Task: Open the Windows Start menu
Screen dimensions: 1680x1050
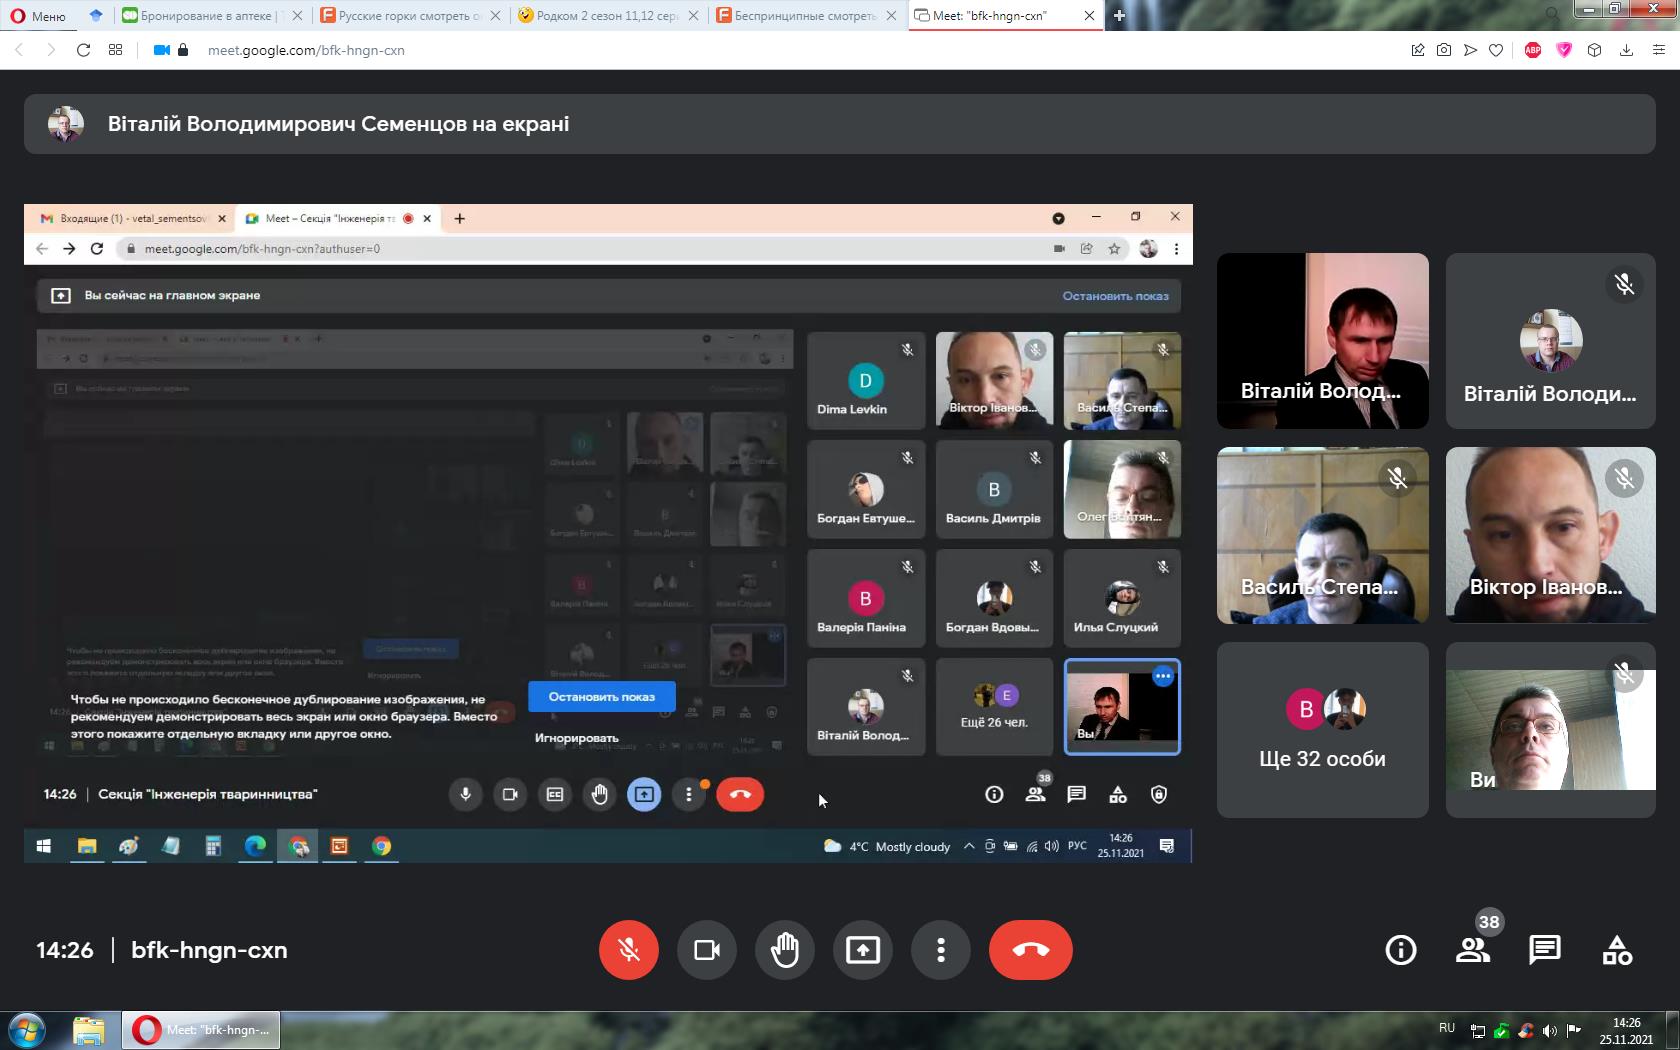Action: point(27,1030)
